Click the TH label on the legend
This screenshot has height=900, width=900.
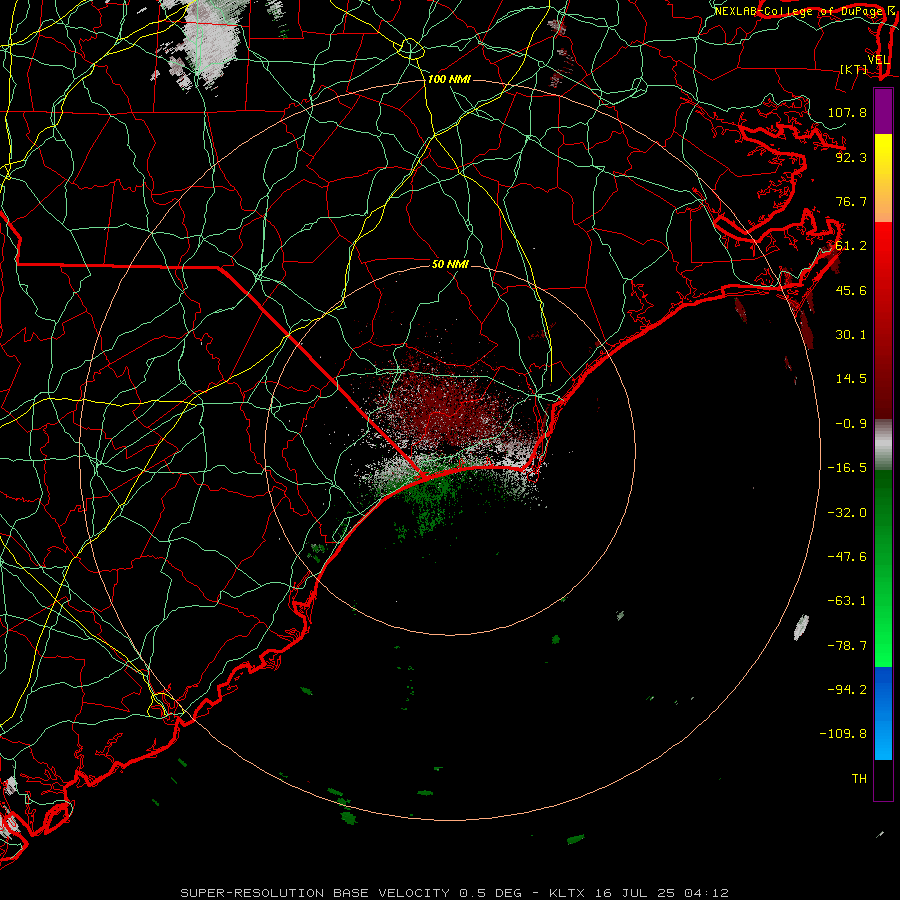pyautogui.click(x=859, y=778)
